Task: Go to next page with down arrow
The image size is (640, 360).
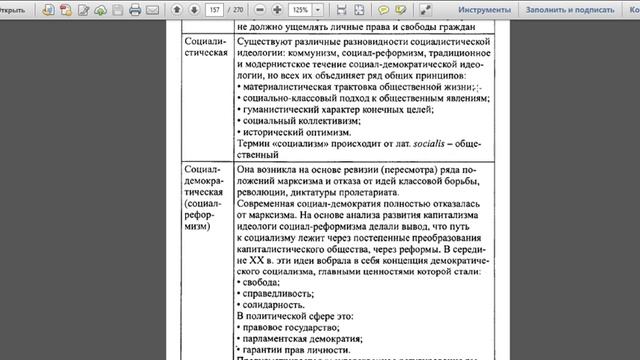Action: pos(194,9)
